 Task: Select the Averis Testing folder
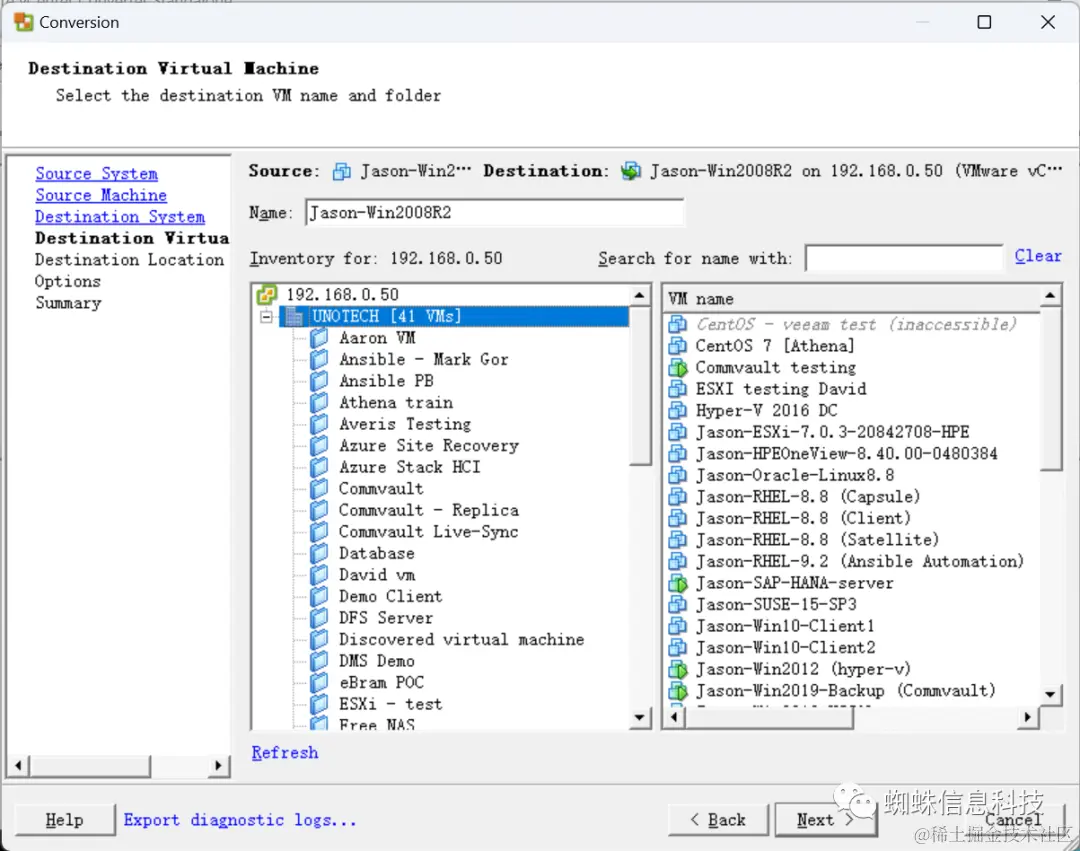pyautogui.click(x=405, y=424)
